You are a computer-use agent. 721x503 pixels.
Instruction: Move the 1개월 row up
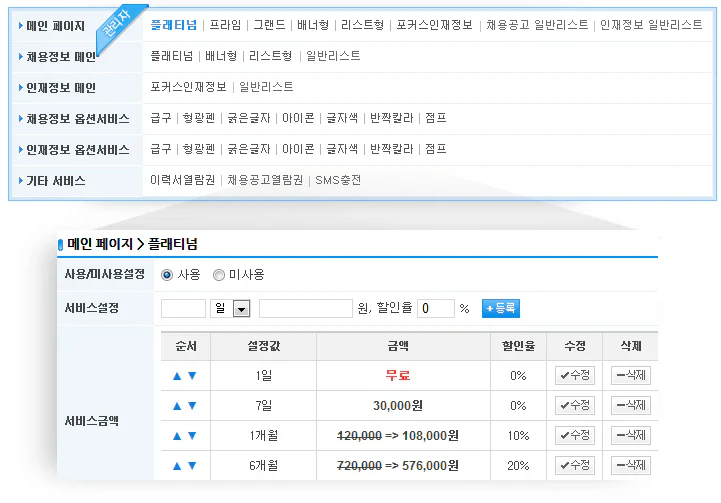[177, 436]
